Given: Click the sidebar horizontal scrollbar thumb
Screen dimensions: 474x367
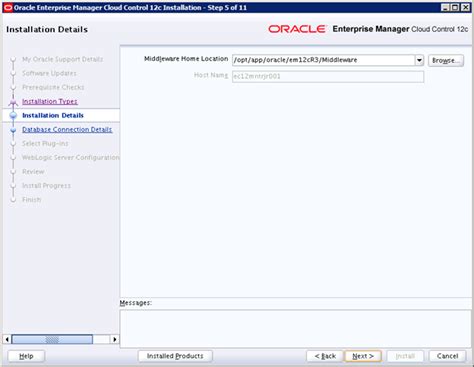Looking at the screenshot, I should pyautogui.click(x=52, y=339).
